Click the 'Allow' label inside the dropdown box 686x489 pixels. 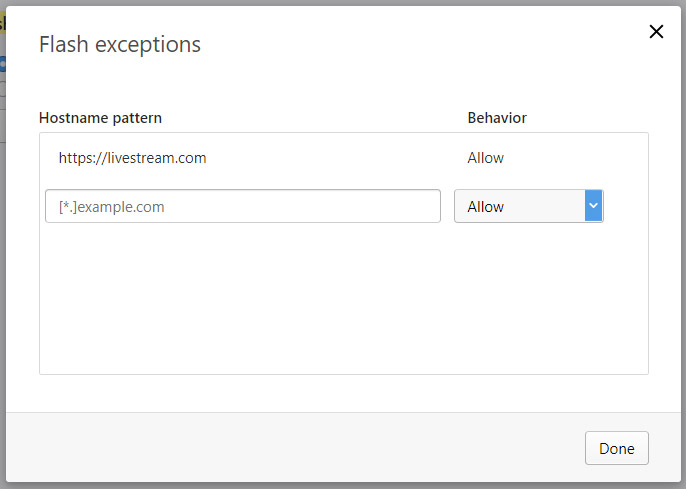(485, 206)
